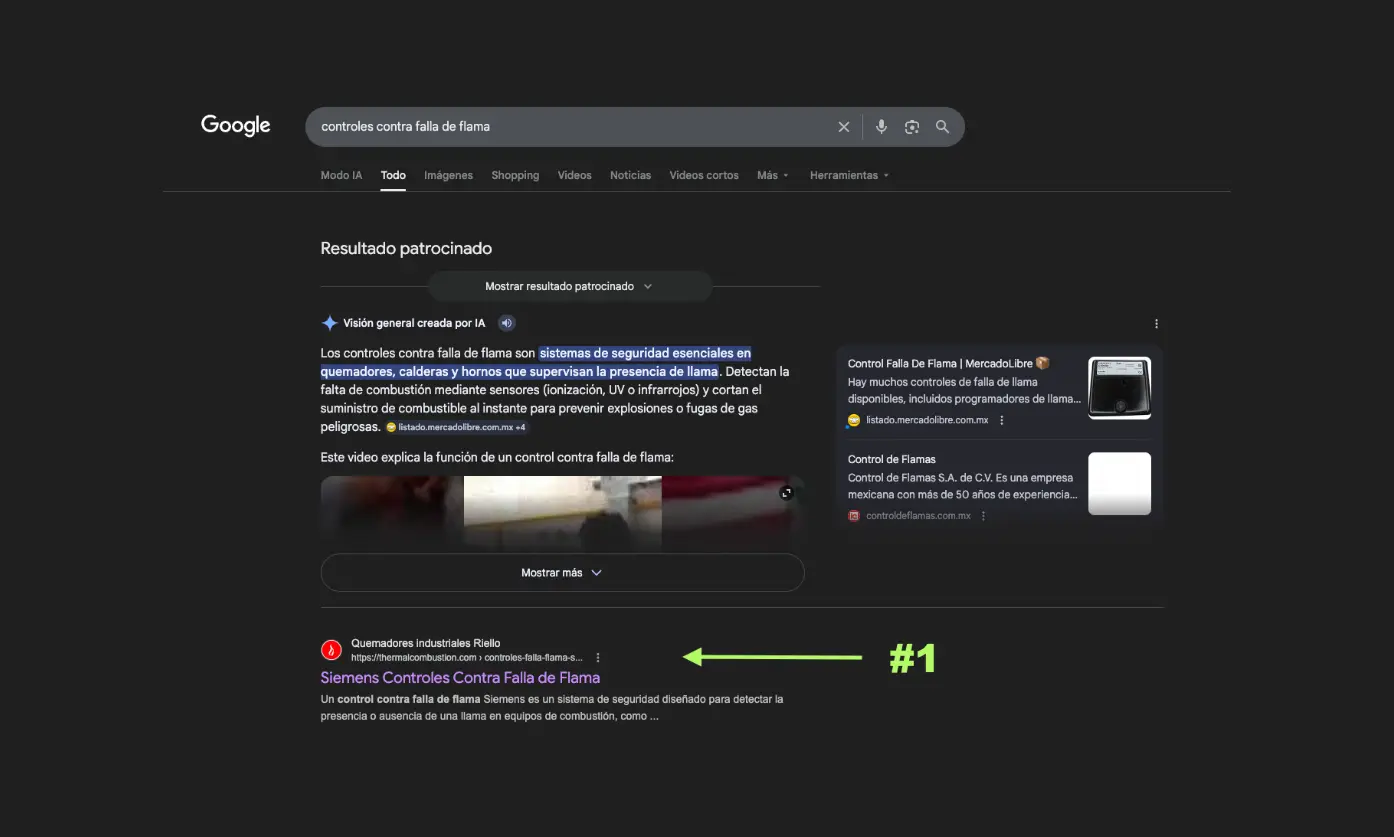This screenshot has width=1394, height=837.
Task: Open three-dot menu for thermalcombustion.com result
Action: 598,658
